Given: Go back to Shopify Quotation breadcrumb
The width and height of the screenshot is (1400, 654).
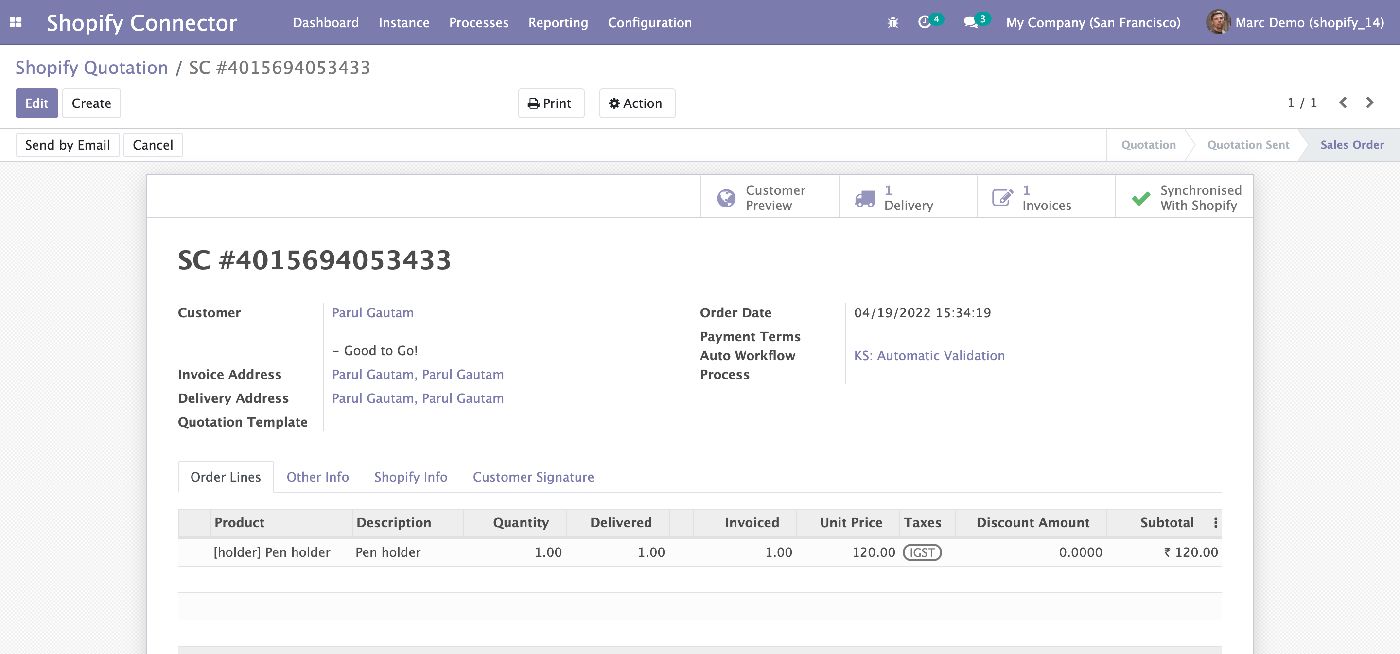Looking at the screenshot, I should [92, 68].
